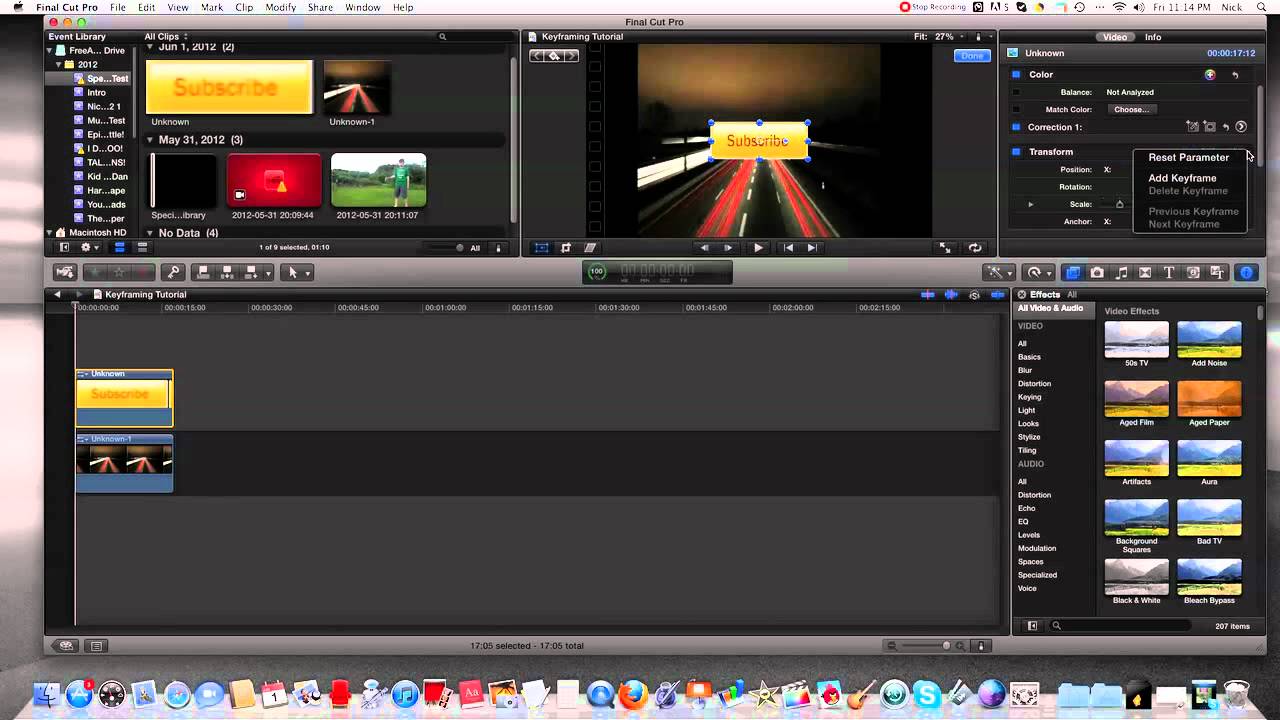Viewport: 1280px width, 720px height.
Task: Click the keyword editor key icon
Action: click(x=173, y=272)
